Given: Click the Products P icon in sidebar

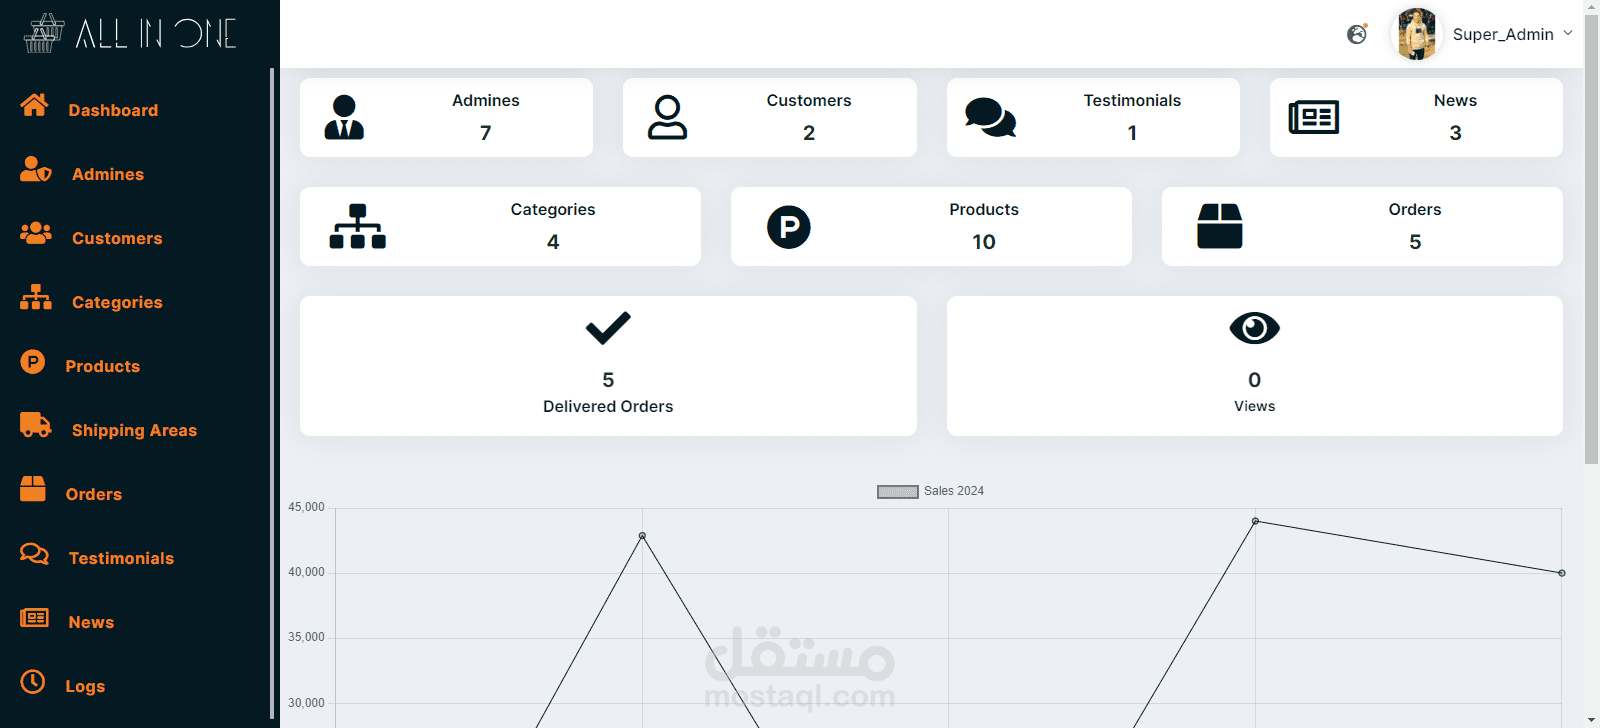Looking at the screenshot, I should click(33, 361).
